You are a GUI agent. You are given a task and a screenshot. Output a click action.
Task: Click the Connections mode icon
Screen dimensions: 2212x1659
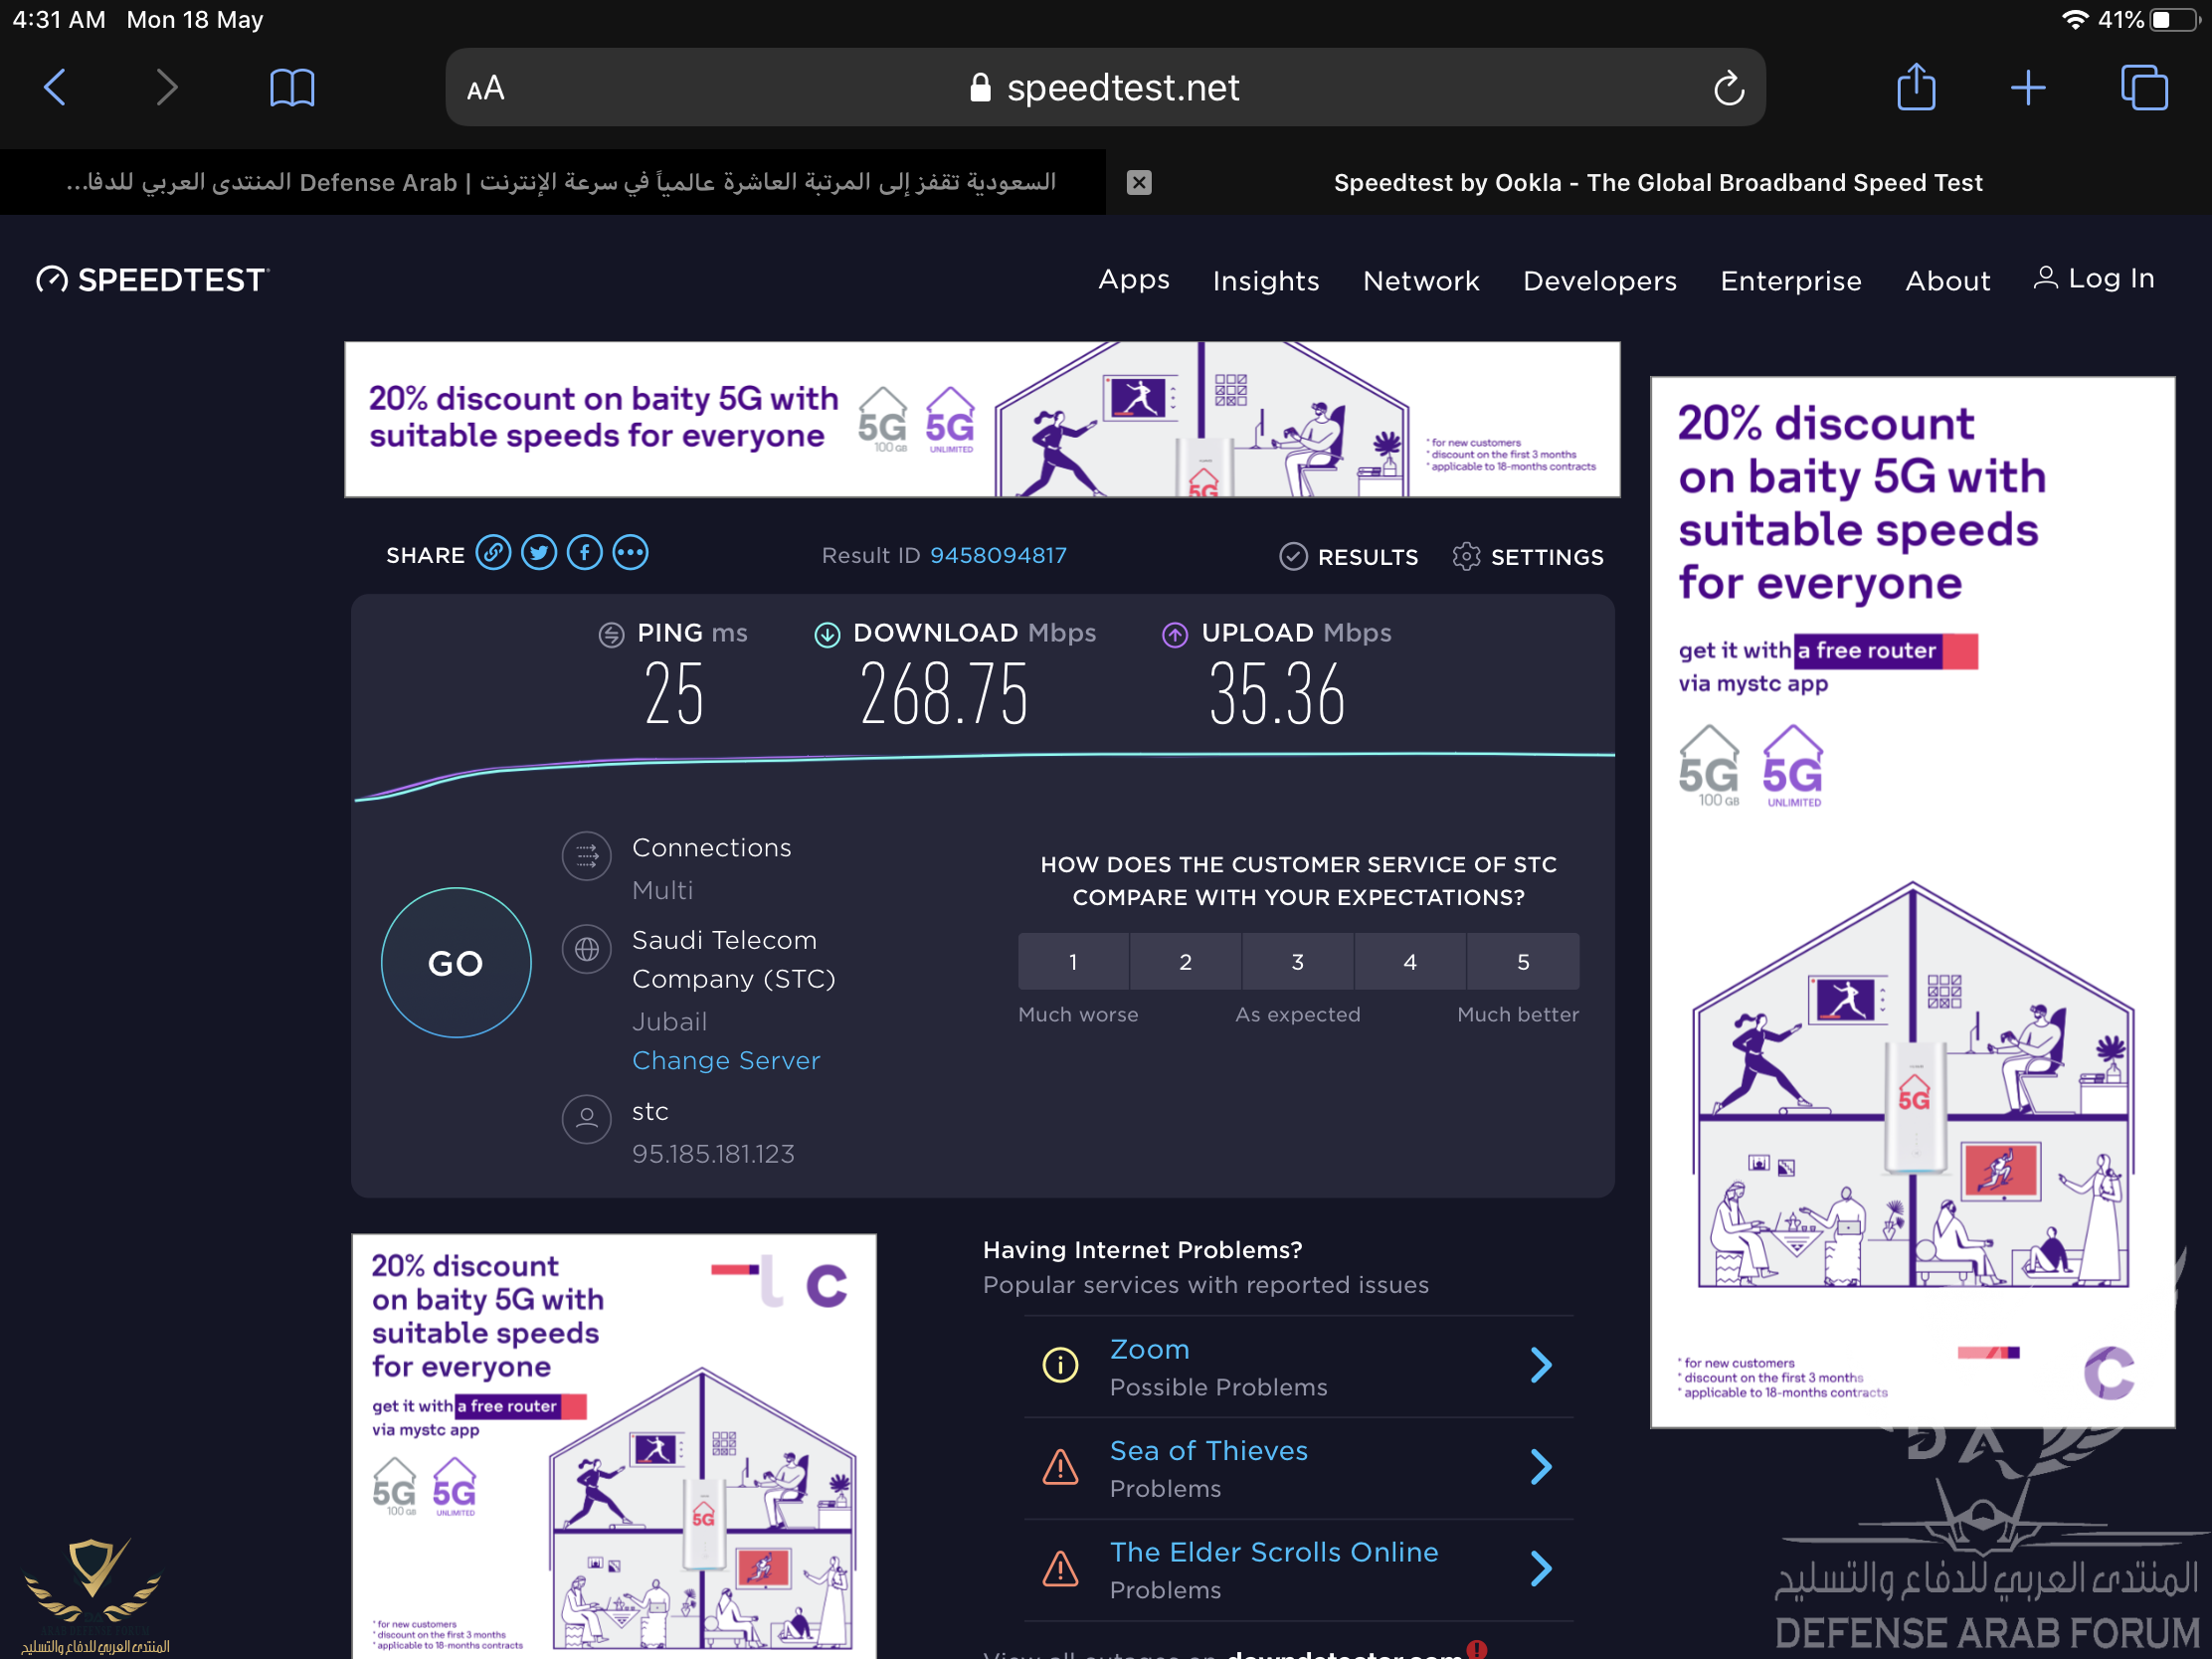point(587,856)
